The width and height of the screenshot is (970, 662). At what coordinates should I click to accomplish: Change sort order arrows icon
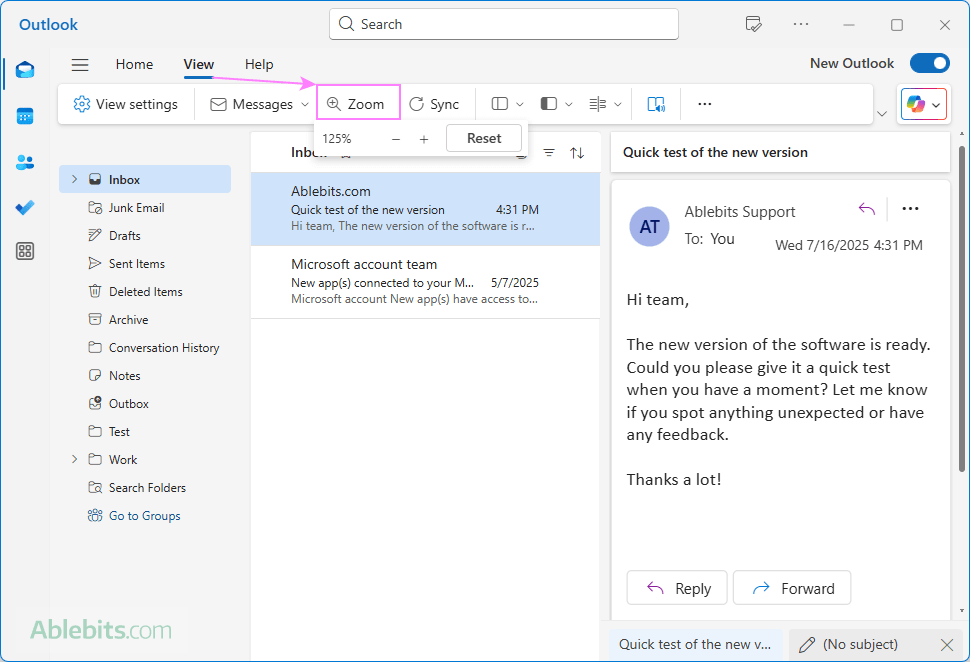pyautogui.click(x=577, y=153)
